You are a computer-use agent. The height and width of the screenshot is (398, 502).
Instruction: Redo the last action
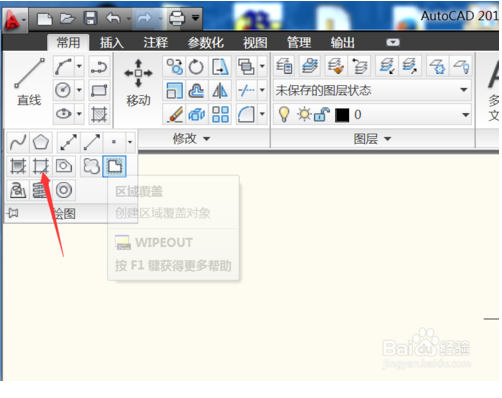tap(145, 18)
